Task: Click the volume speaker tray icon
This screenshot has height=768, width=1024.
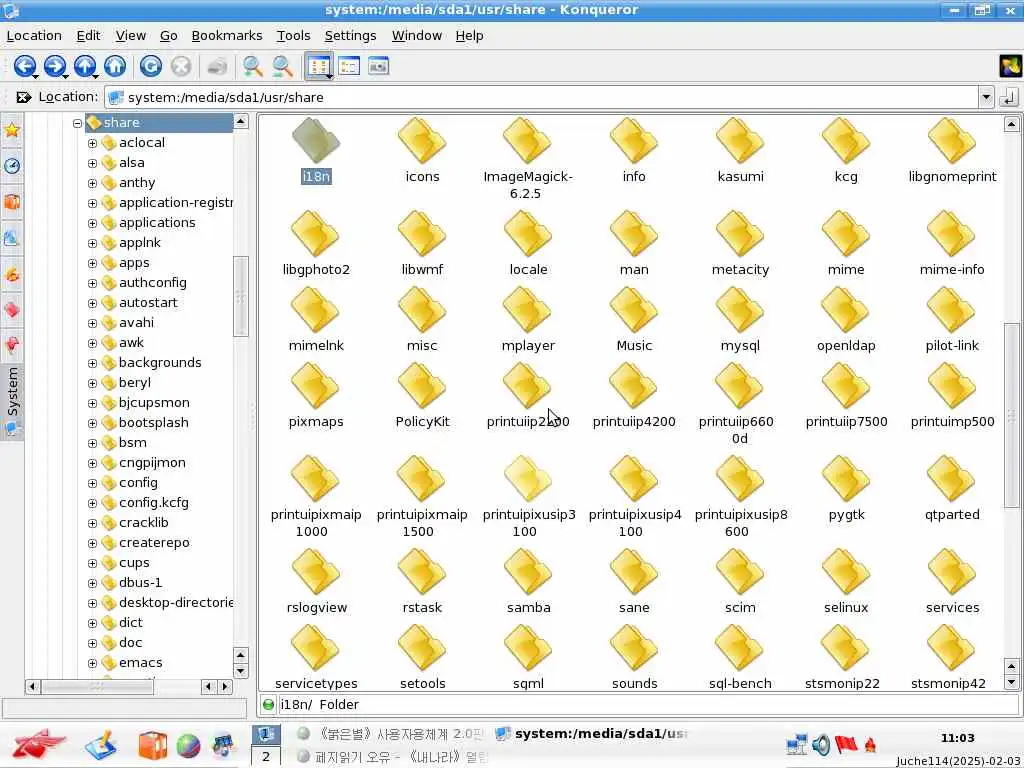Action: [x=820, y=744]
